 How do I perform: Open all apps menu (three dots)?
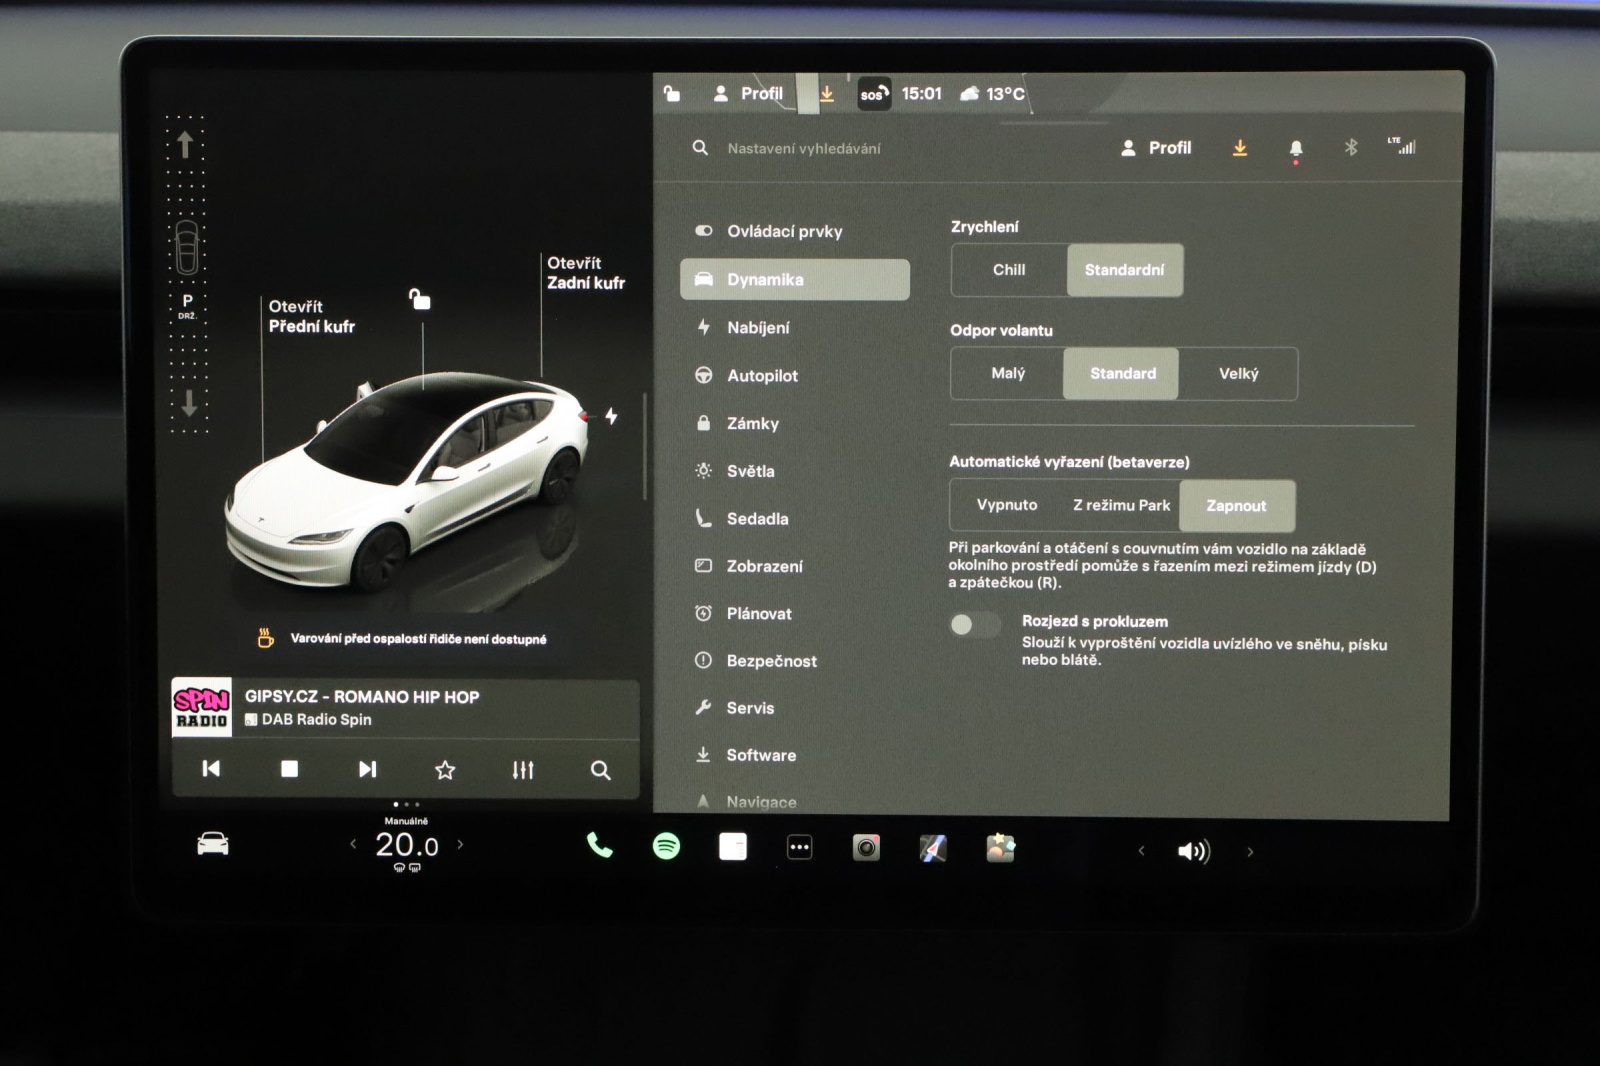[x=799, y=848]
